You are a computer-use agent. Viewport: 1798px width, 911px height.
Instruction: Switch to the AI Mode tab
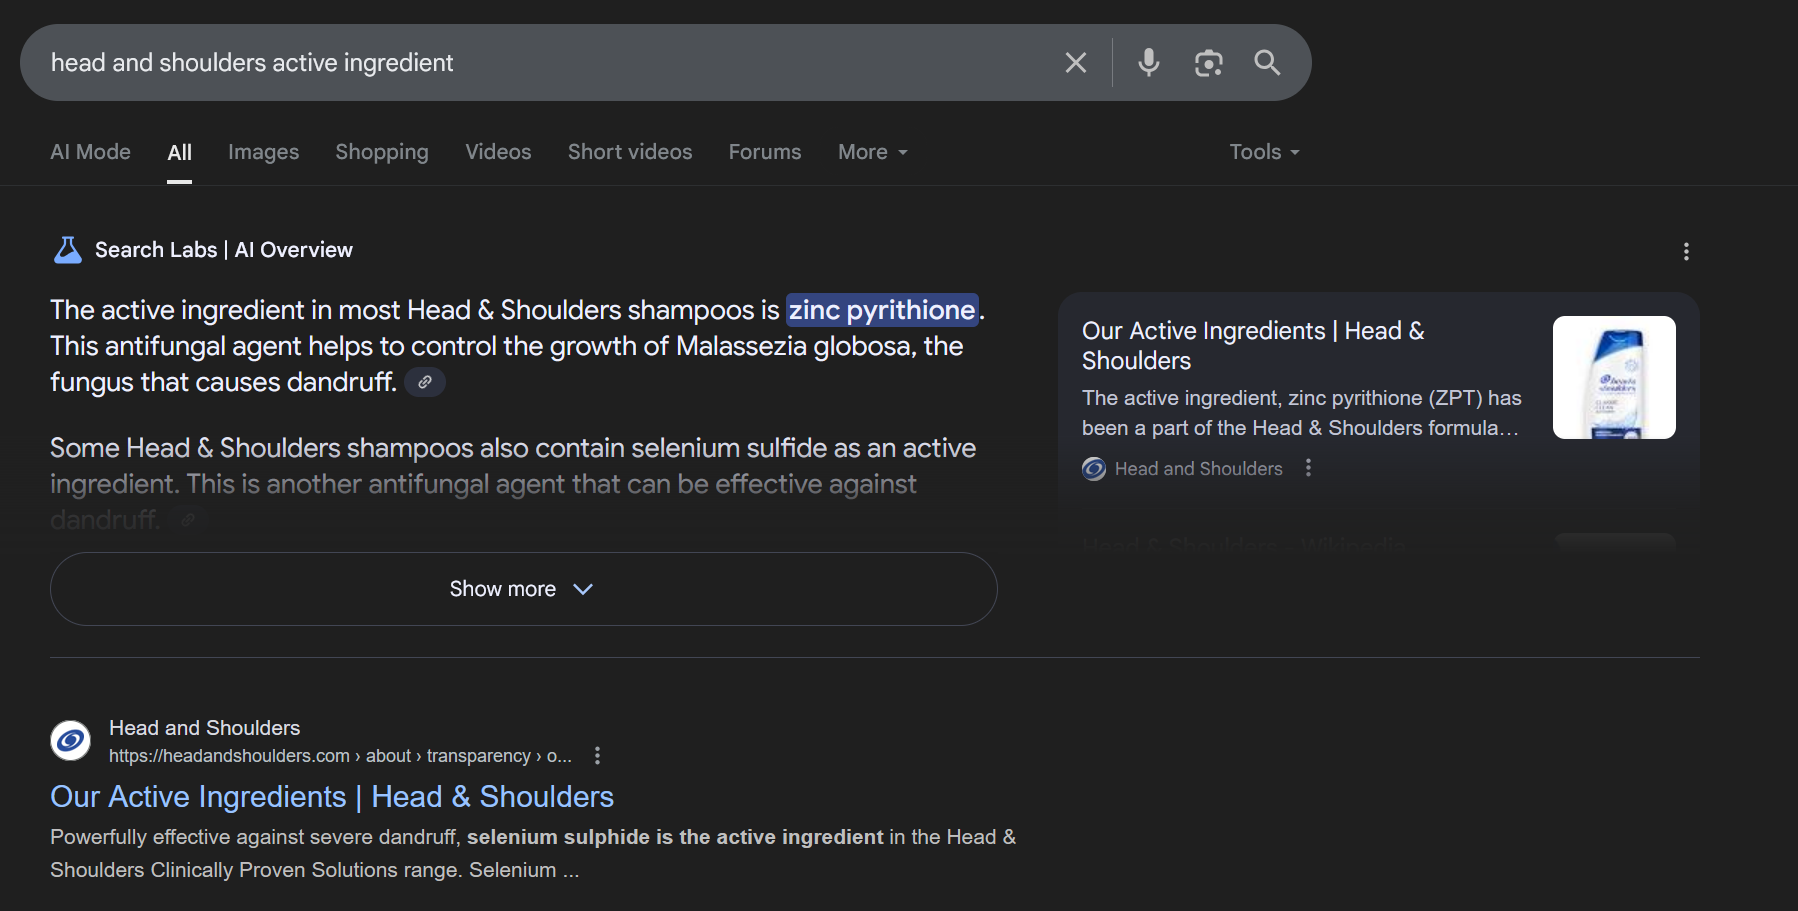tap(91, 152)
